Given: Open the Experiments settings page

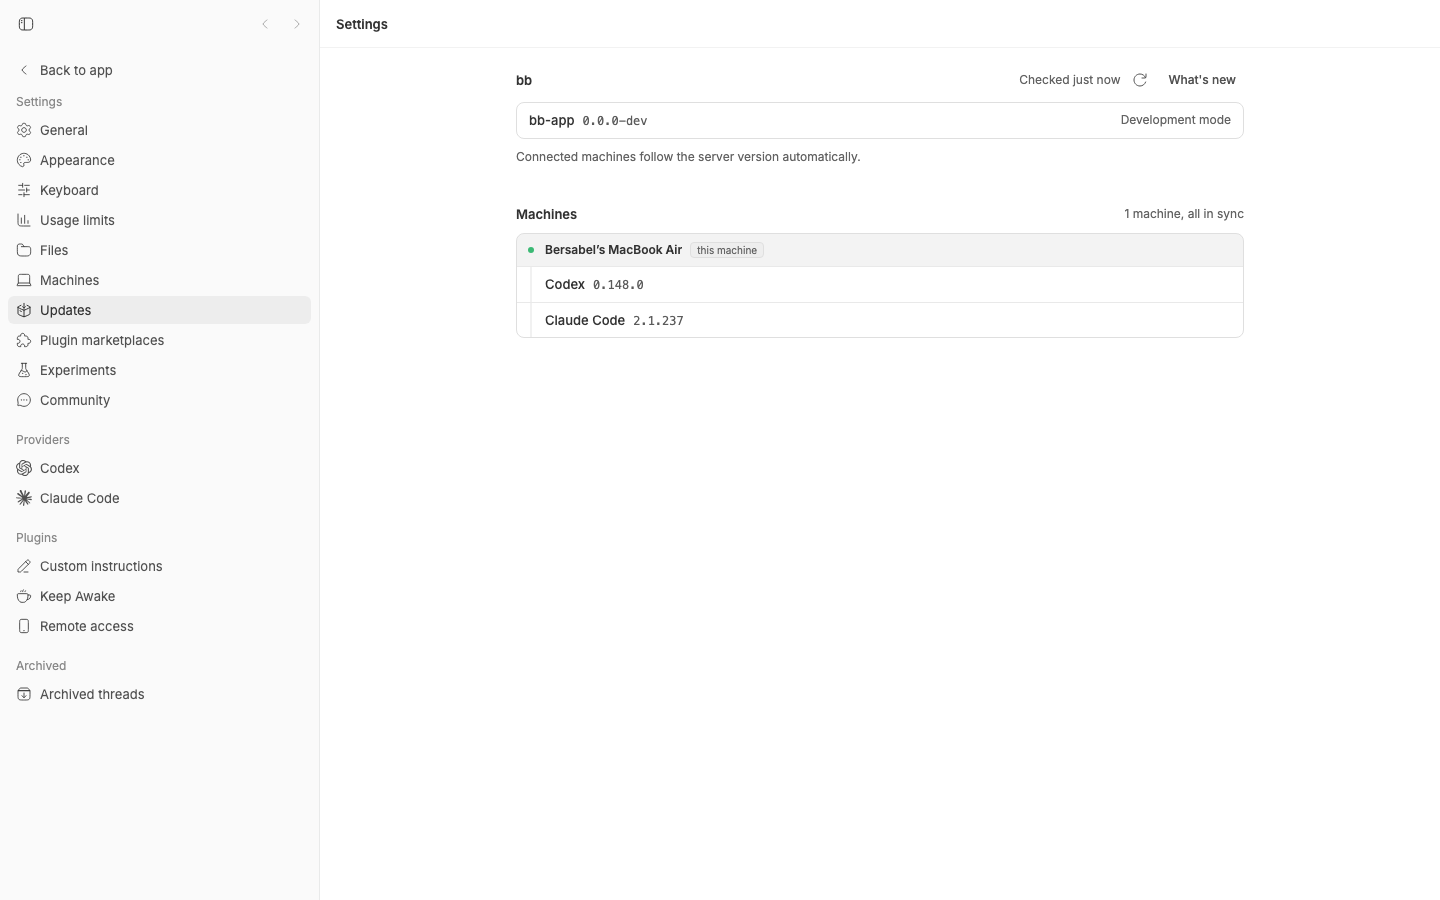Looking at the screenshot, I should pyautogui.click(x=159, y=370).
